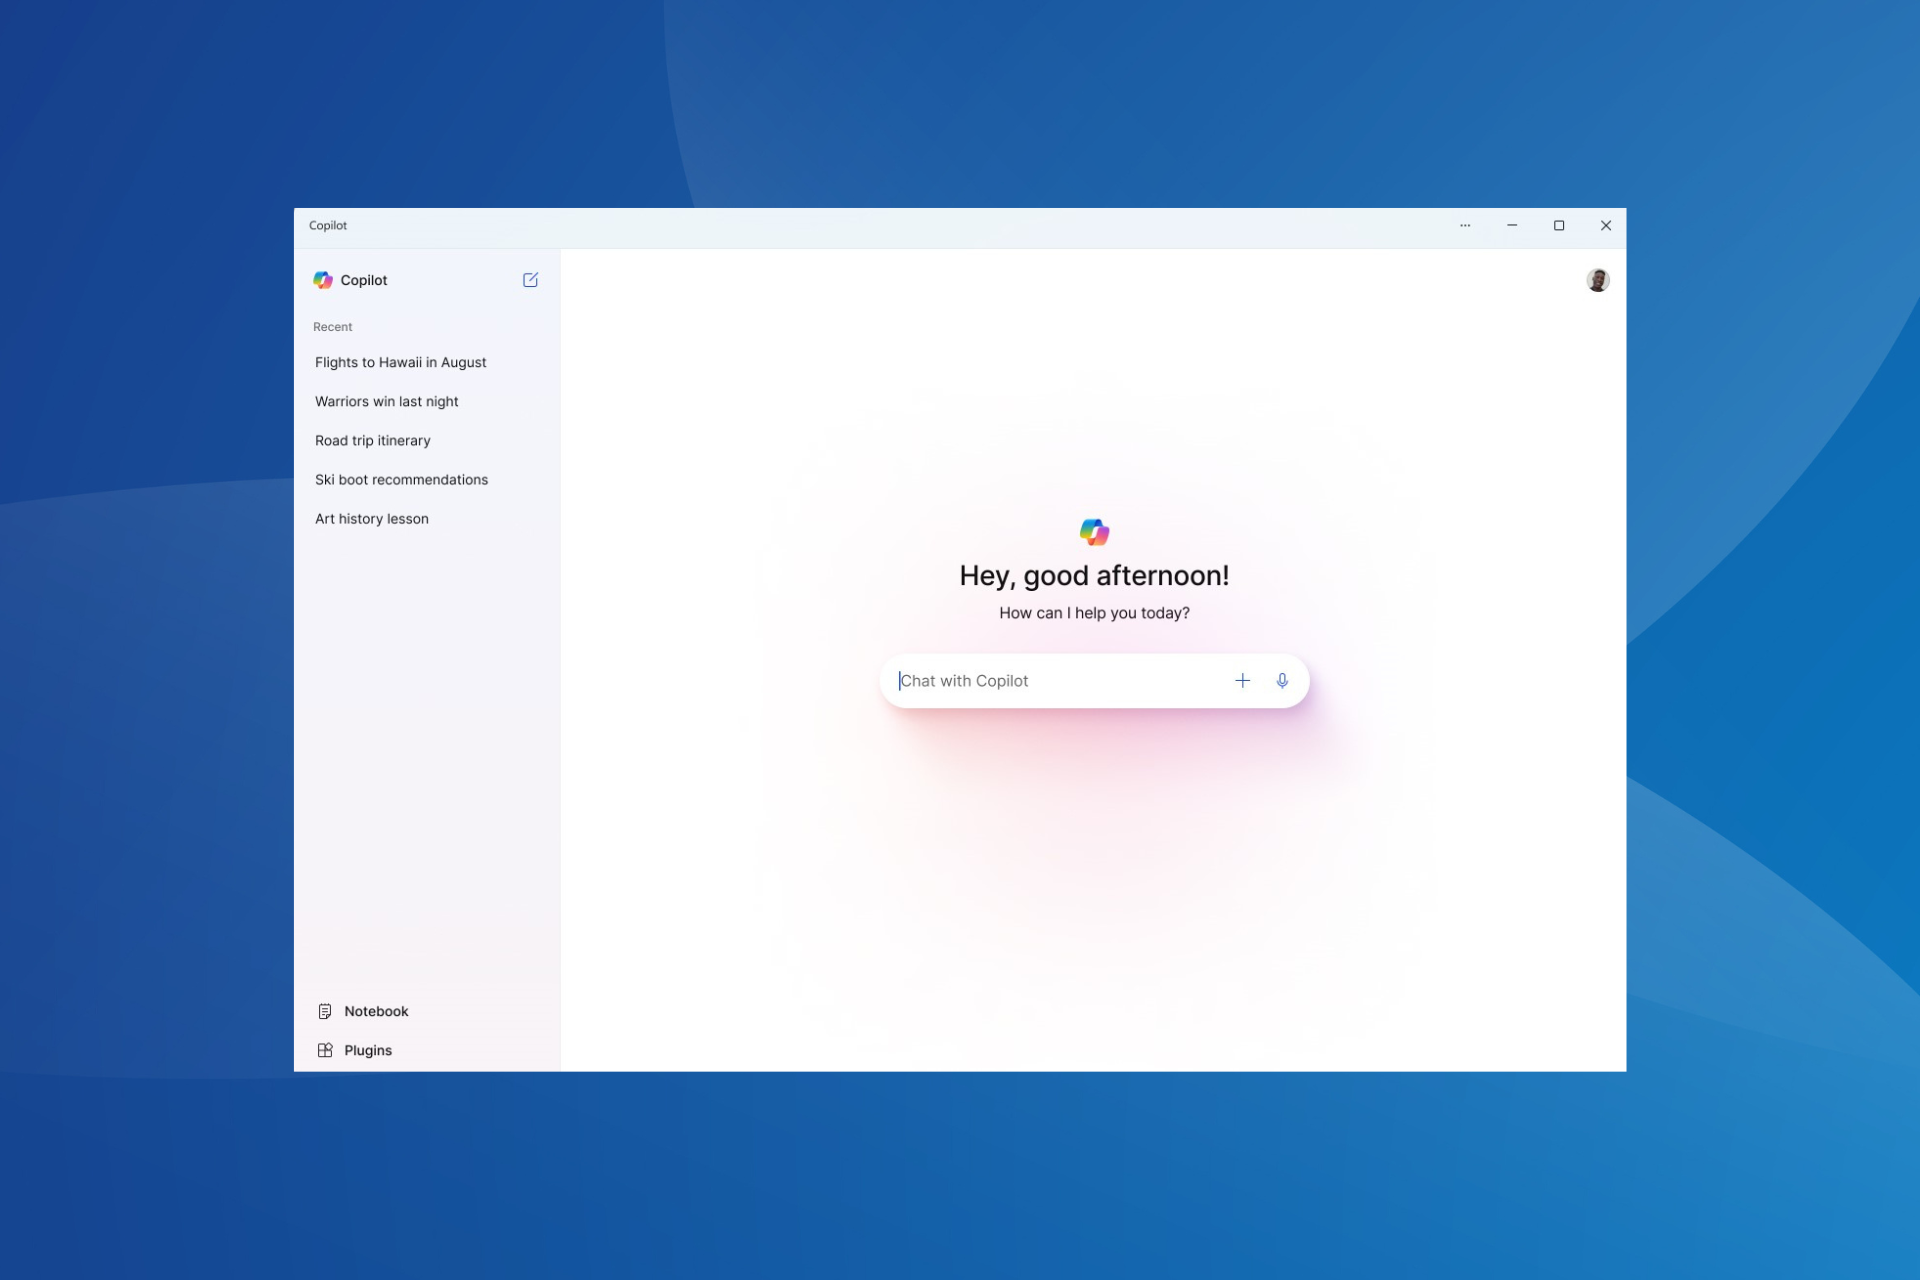The height and width of the screenshot is (1280, 1920).
Task: Maximize the Copilot window
Action: click(1559, 225)
